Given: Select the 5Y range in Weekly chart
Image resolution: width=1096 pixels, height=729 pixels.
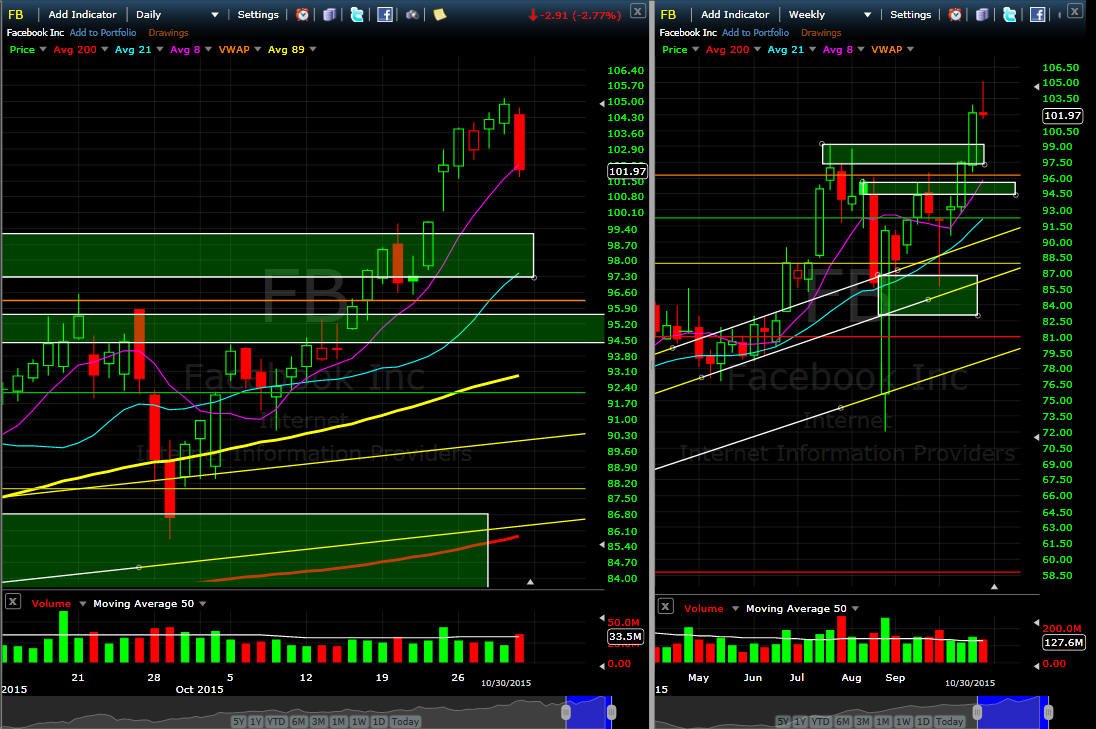Looking at the screenshot, I should click(783, 721).
